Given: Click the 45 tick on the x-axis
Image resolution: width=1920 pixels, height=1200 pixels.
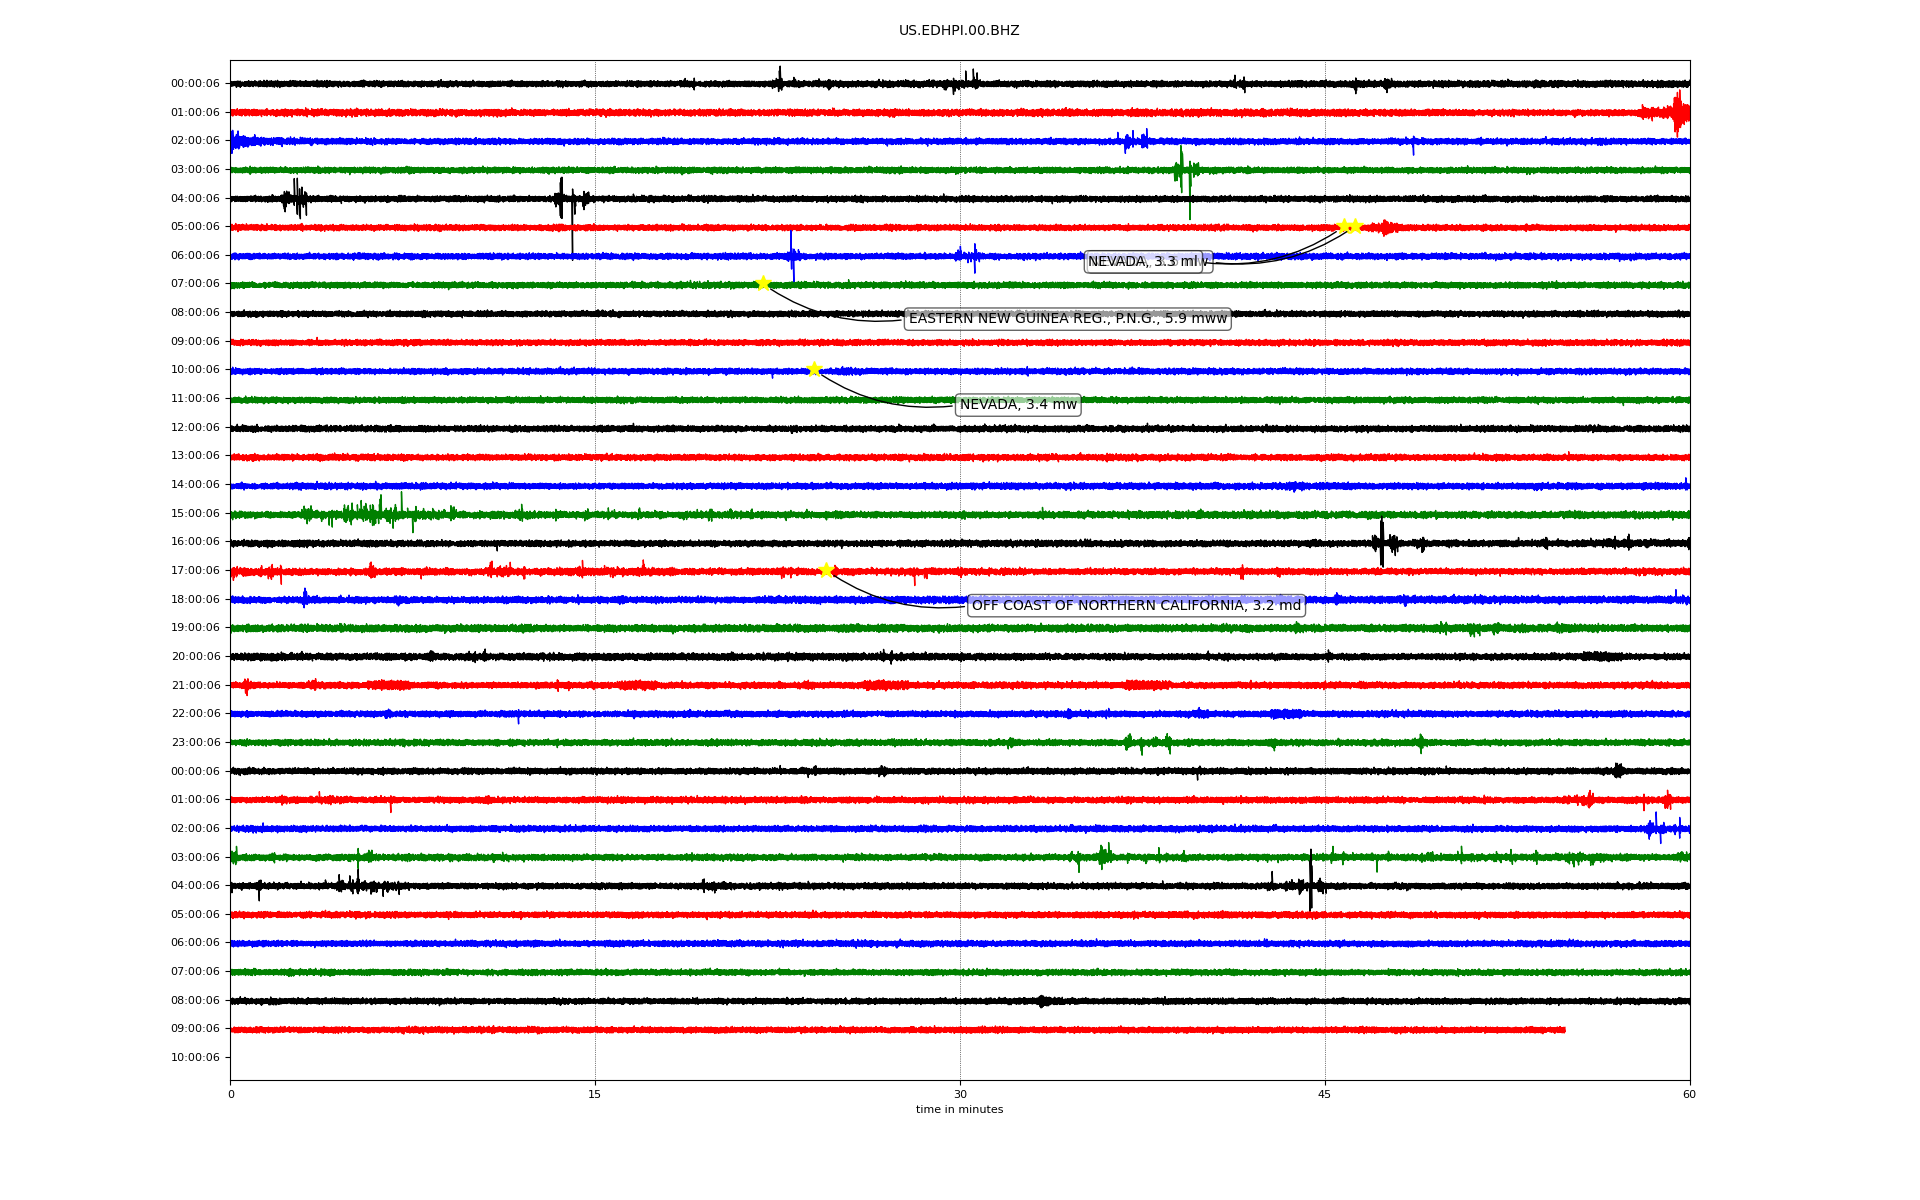Looking at the screenshot, I should pyautogui.click(x=1325, y=1094).
